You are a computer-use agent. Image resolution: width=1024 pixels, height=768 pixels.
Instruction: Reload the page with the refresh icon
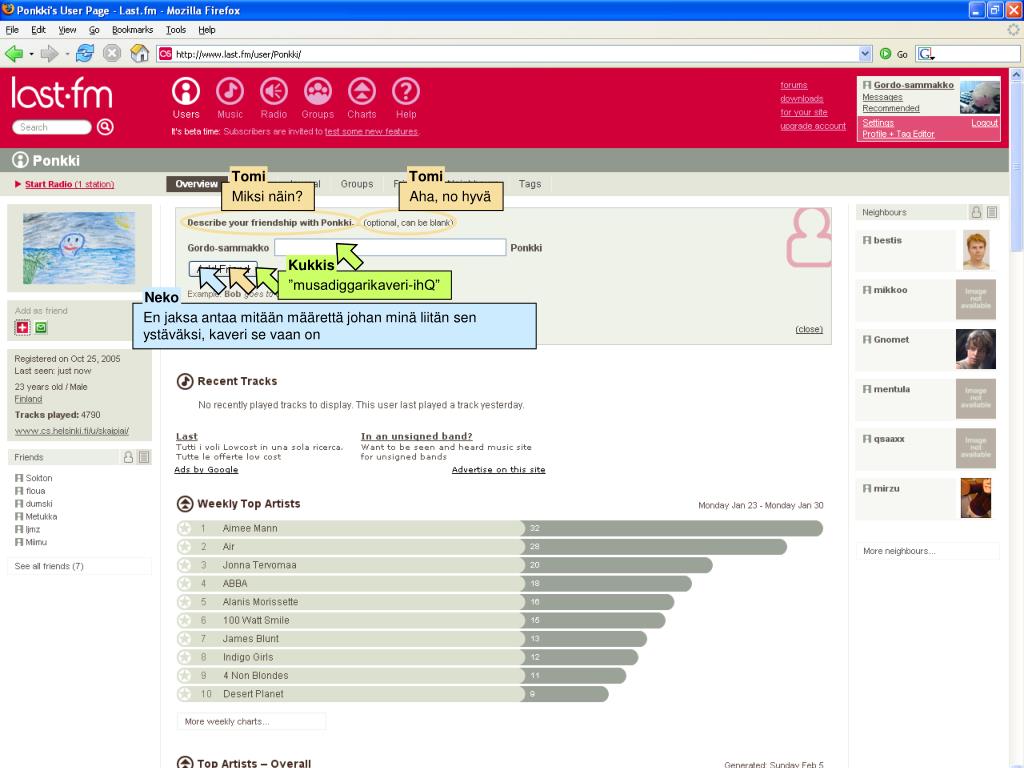pos(85,54)
